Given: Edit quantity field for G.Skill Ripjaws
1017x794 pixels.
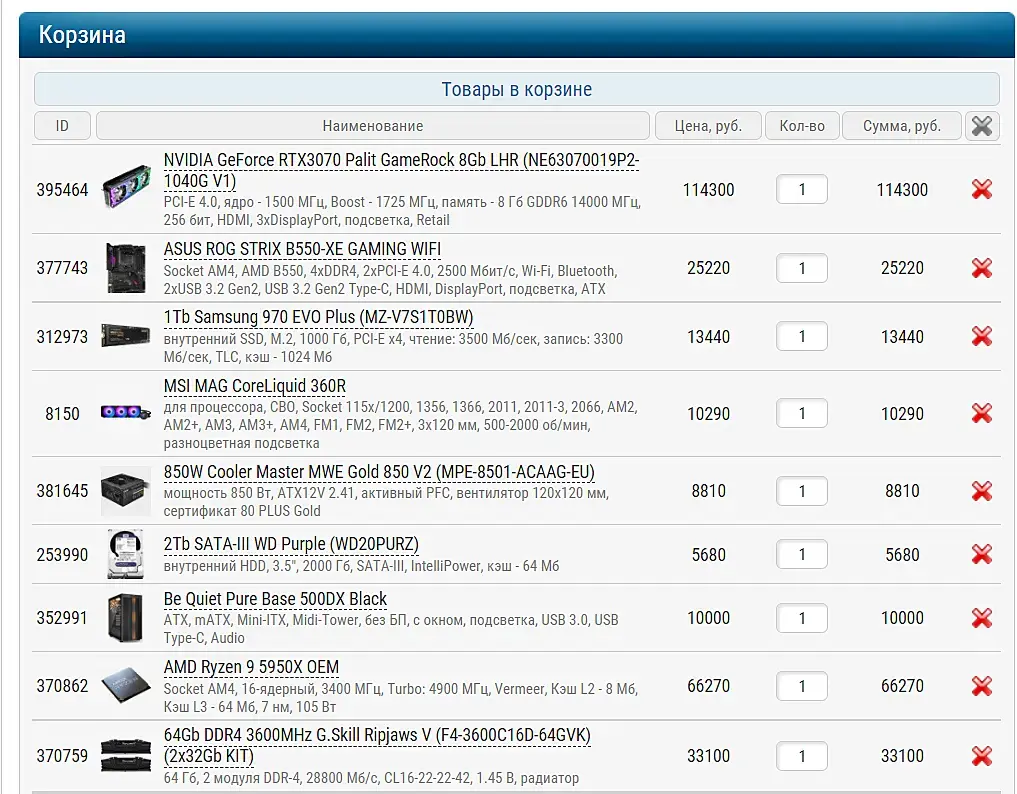Looking at the screenshot, I should coord(802,756).
